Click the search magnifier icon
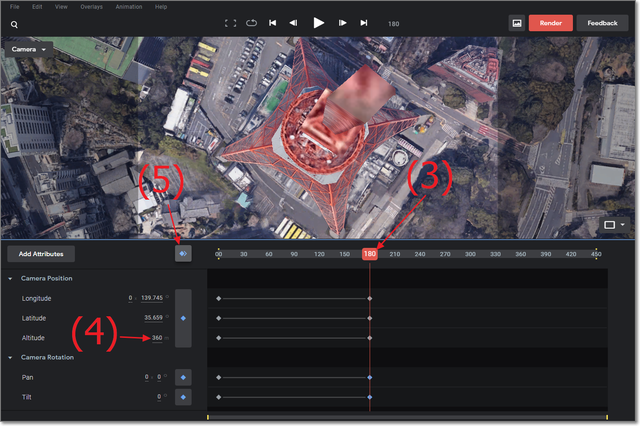The height and width of the screenshot is (426, 640). tap(15, 23)
